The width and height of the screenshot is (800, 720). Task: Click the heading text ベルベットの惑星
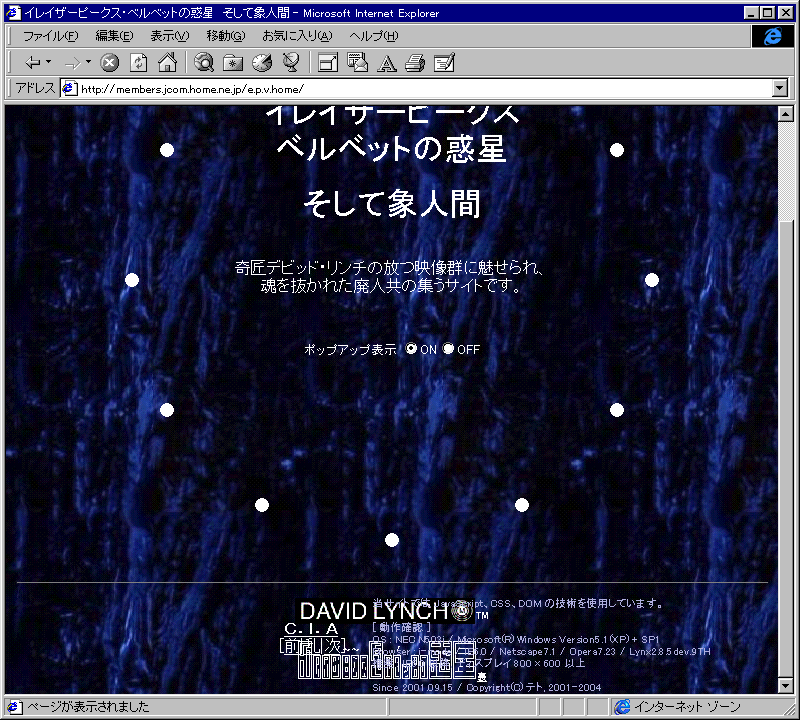point(391,148)
